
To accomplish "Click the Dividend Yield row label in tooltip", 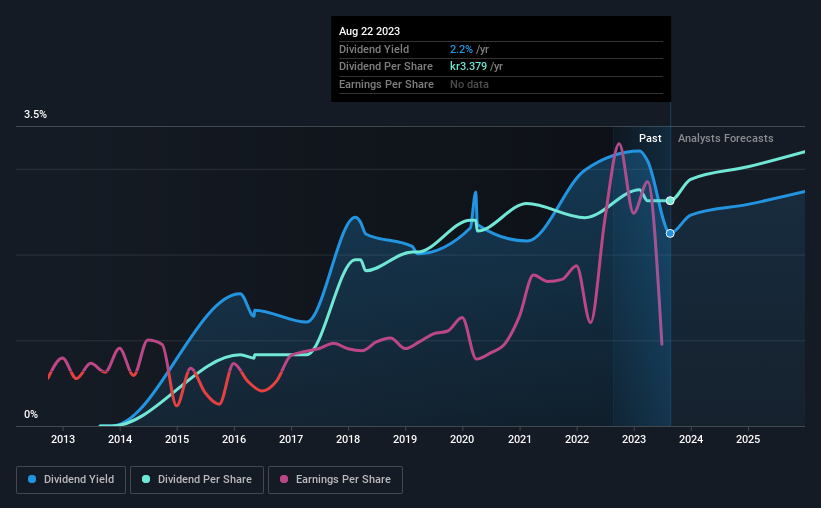I will tap(374, 49).
